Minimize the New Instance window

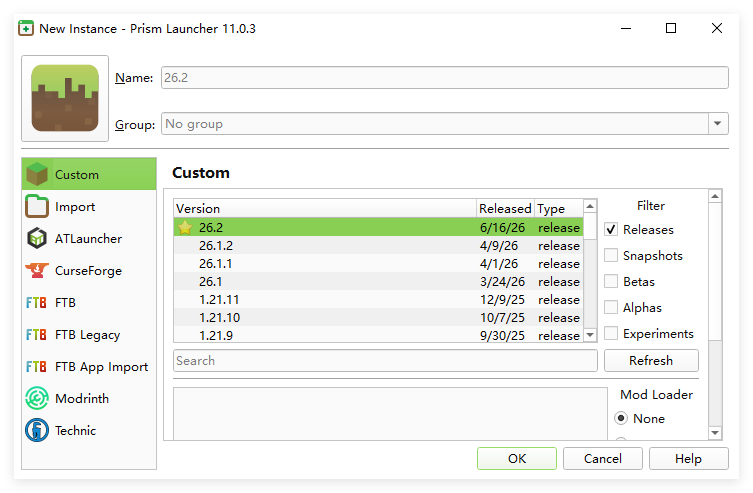click(626, 28)
